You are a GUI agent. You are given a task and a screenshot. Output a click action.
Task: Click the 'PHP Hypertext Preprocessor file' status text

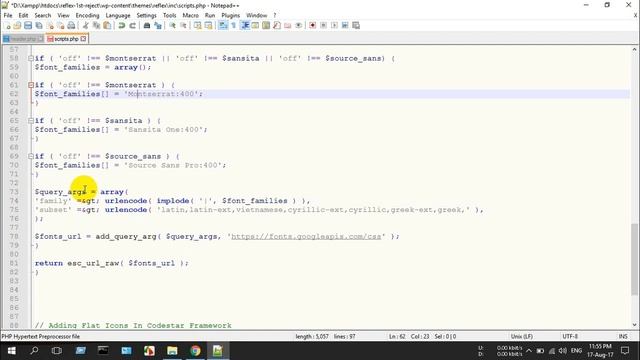click(x=41, y=336)
